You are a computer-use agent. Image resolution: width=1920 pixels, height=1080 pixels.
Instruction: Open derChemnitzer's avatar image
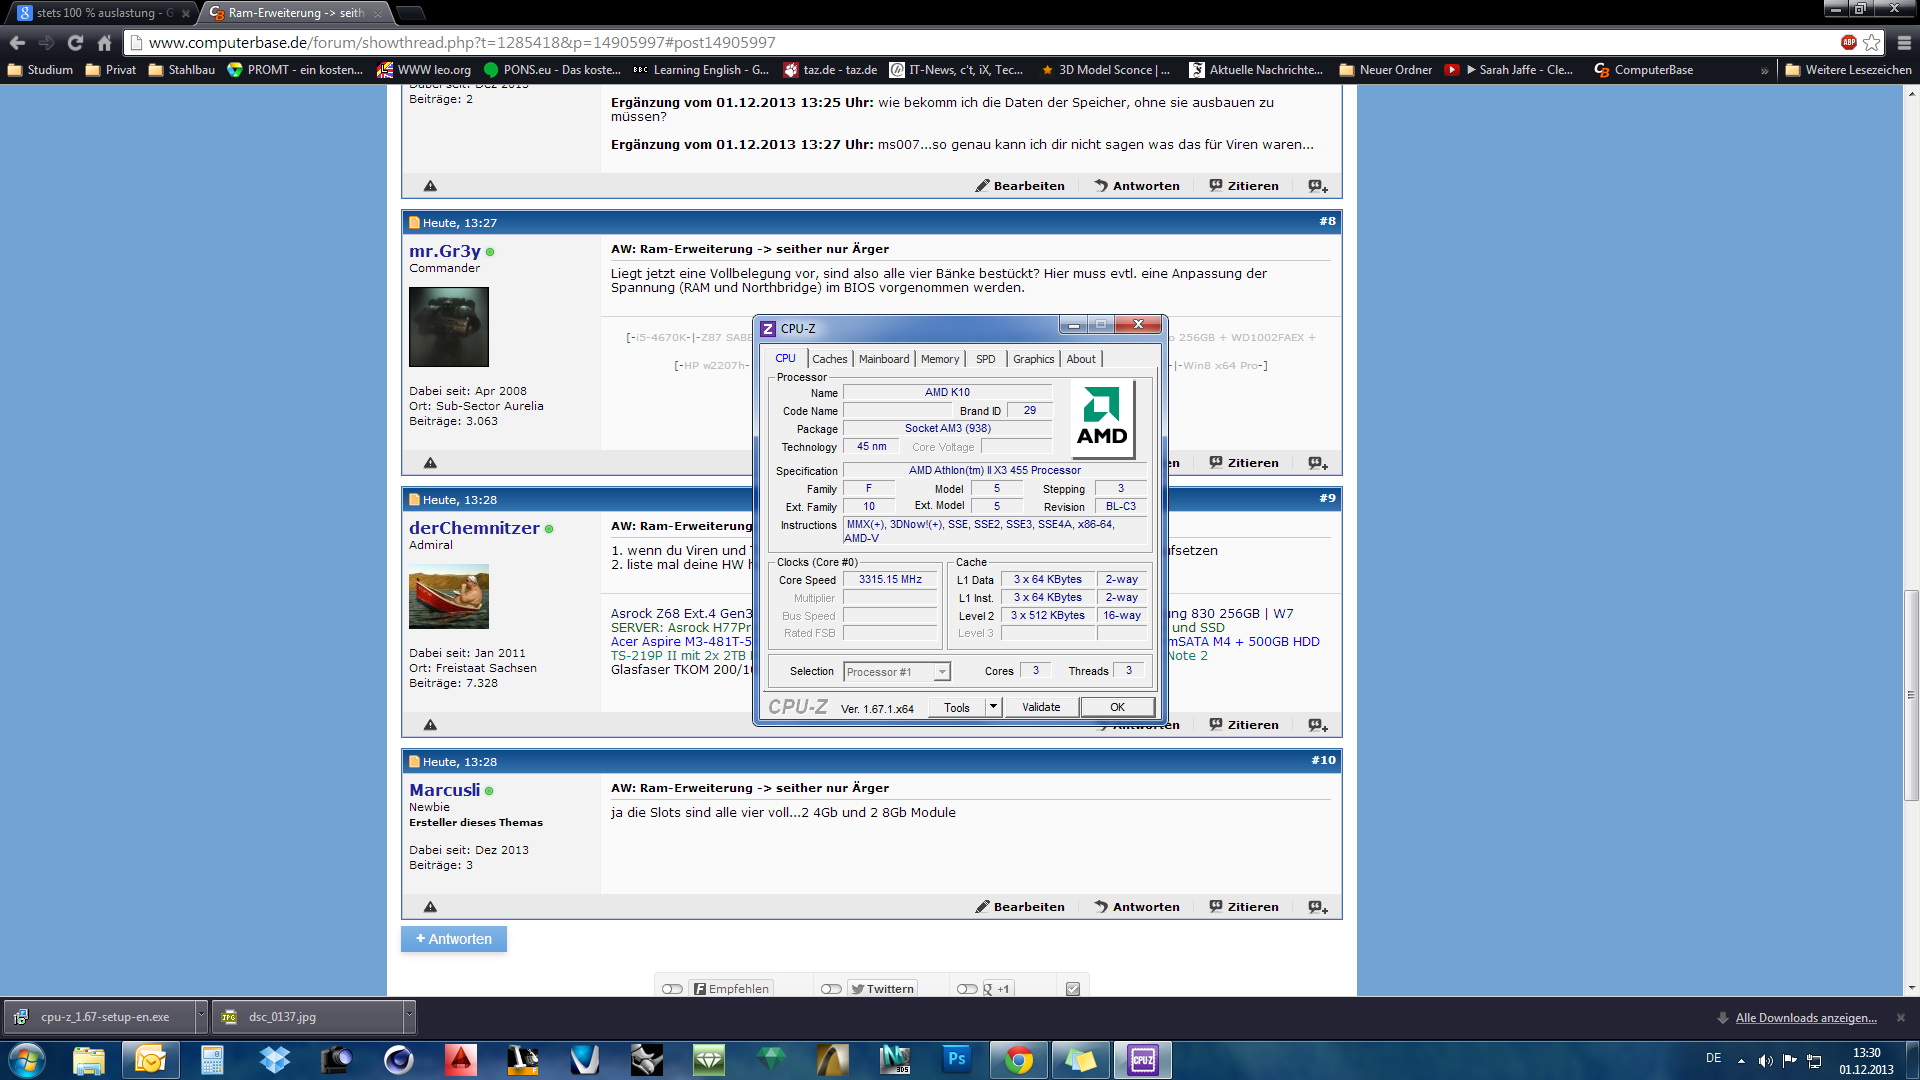tap(449, 596)
